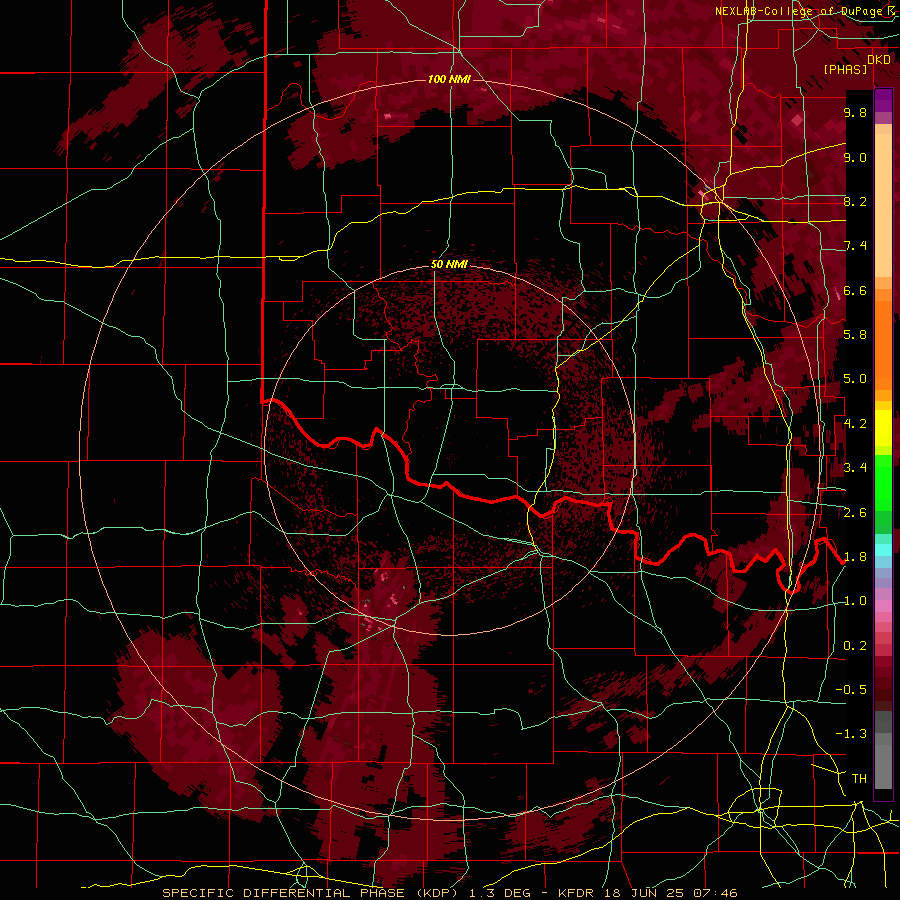900x900 pixels.
Task: Click the 1.0 value on the color scale
Action: (855, 601)
